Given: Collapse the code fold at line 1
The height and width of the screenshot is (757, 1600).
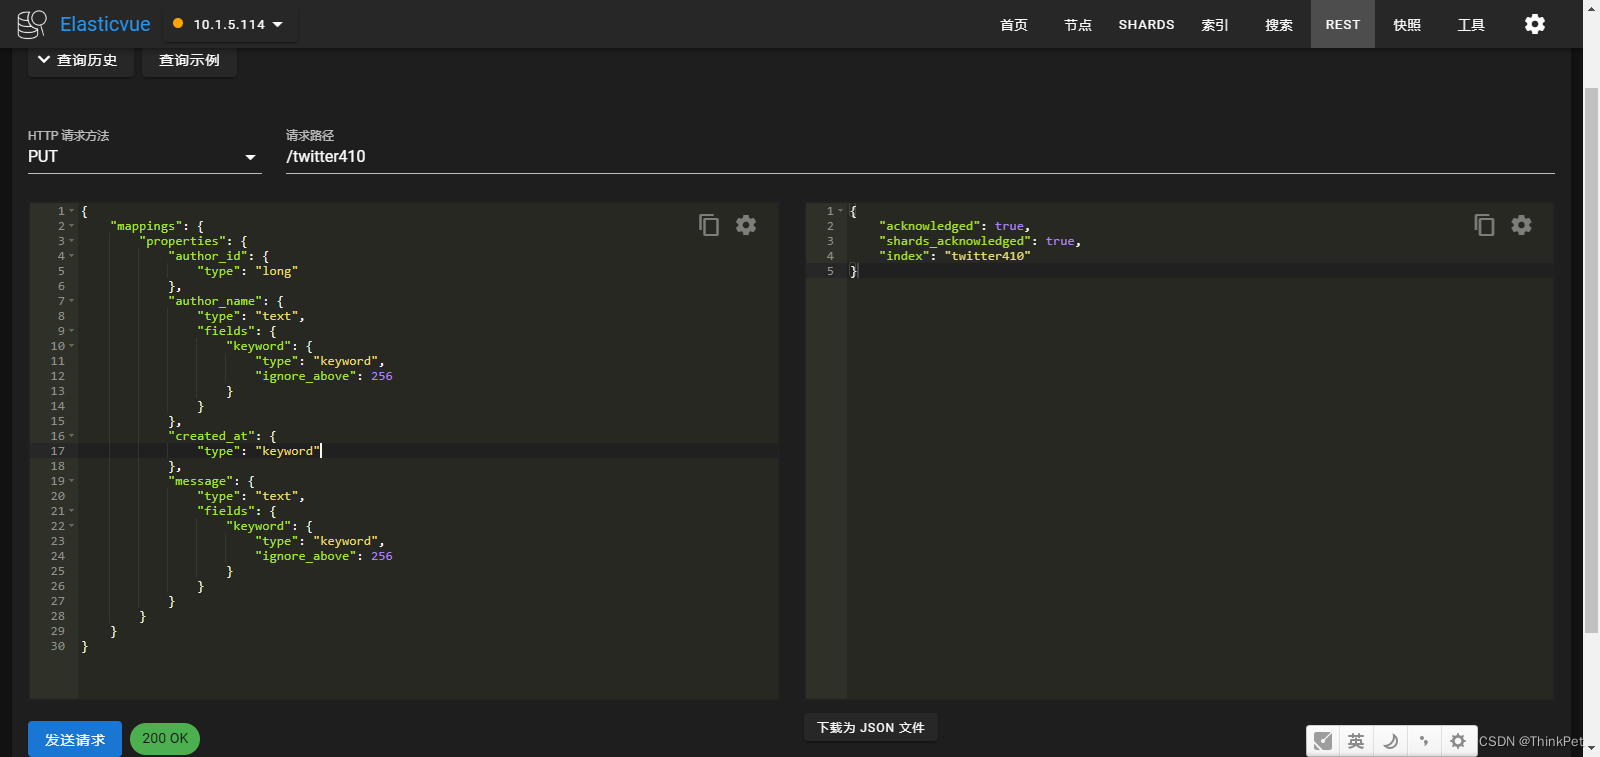Looking at the screenshot, I should (x=72, y=211).
